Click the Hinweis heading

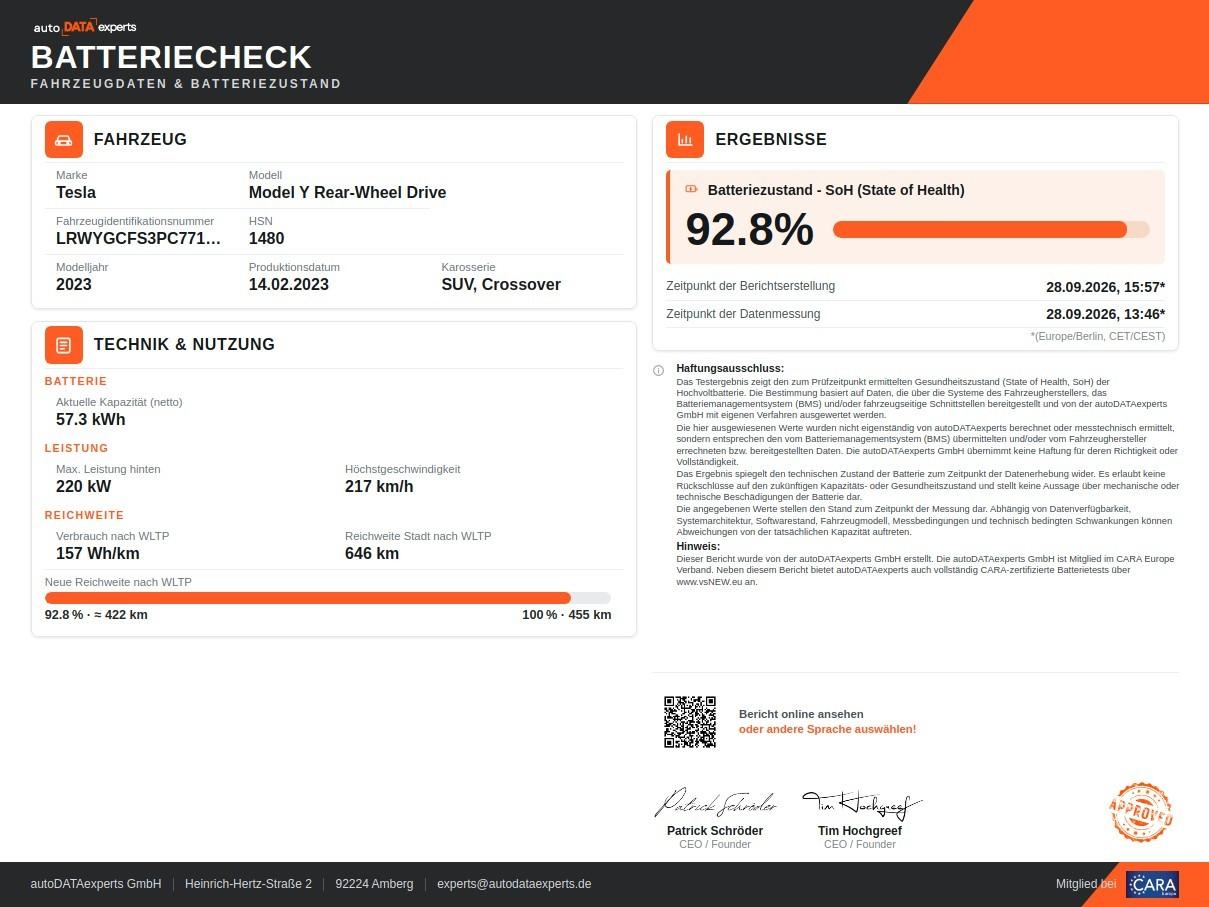pos(699,546)
